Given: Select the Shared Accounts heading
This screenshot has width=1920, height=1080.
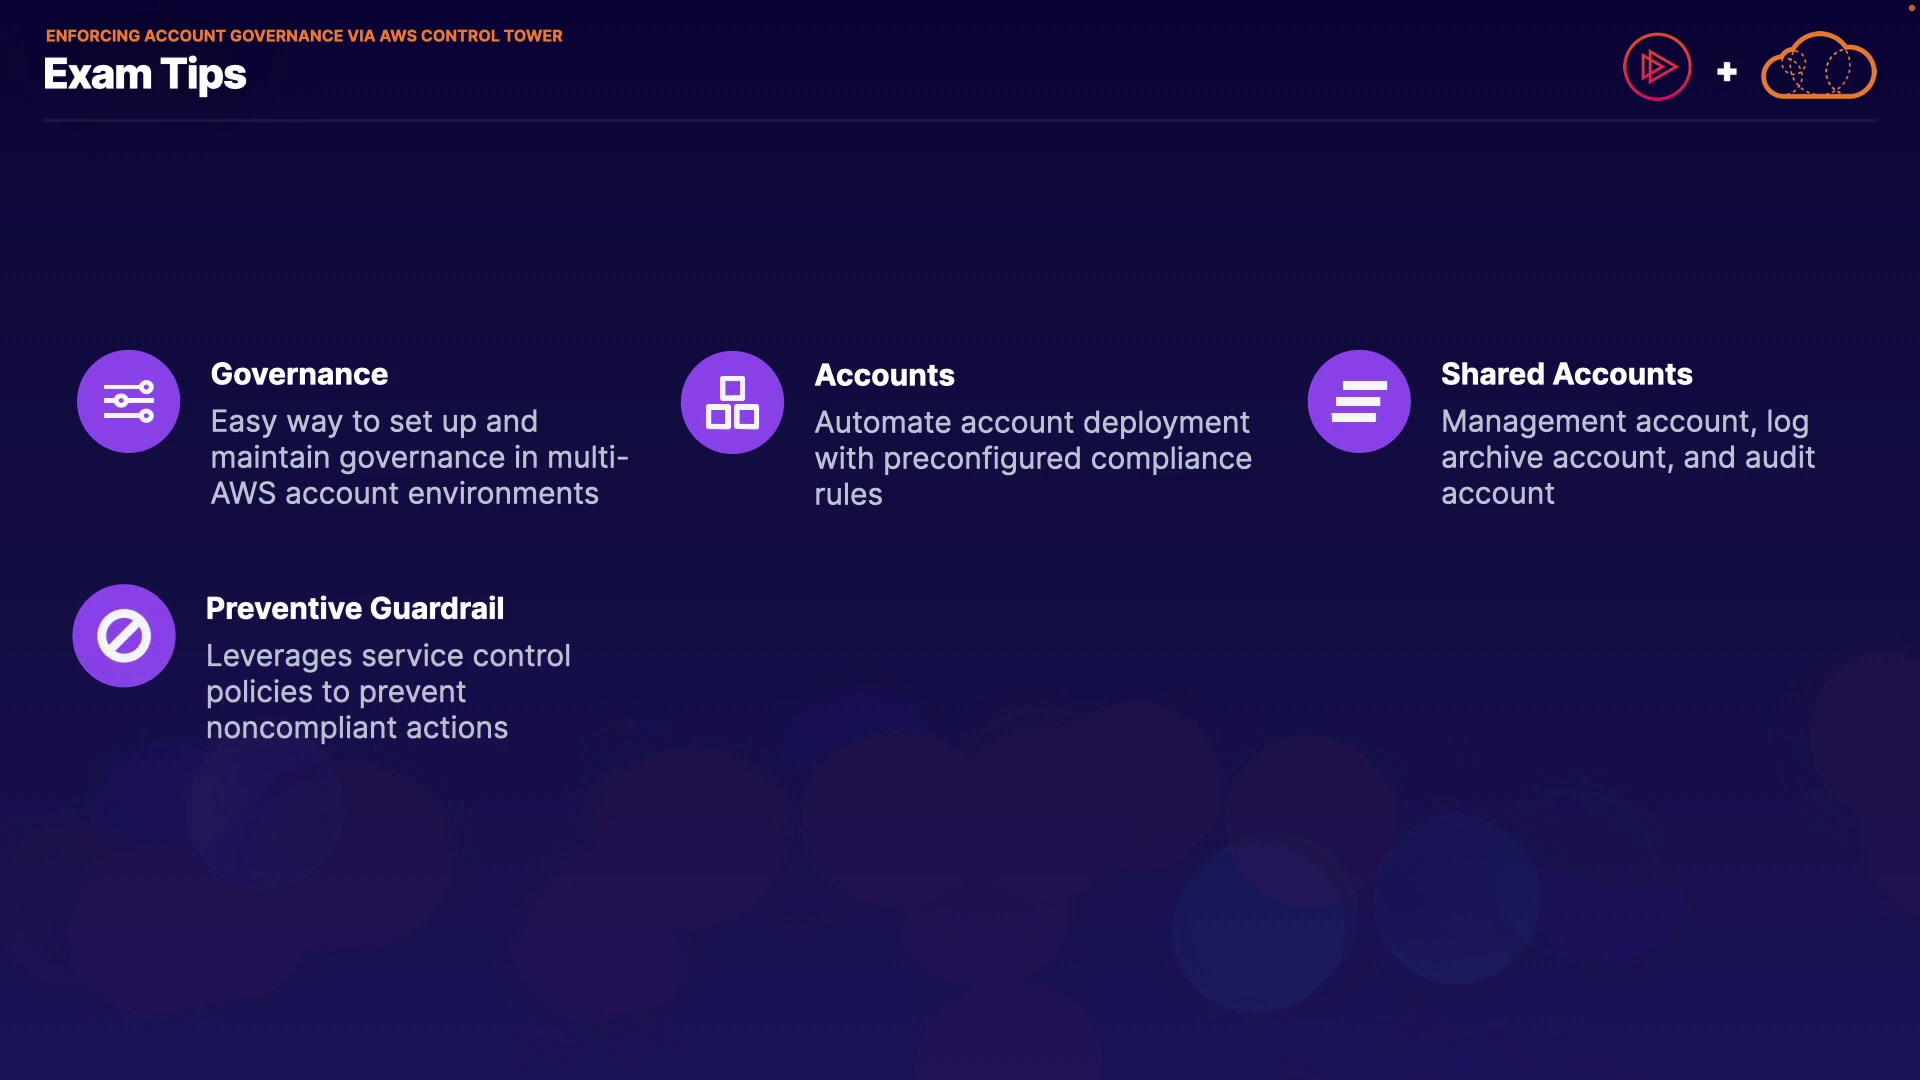Looking at the screenshot, I should pos(1566,374).
